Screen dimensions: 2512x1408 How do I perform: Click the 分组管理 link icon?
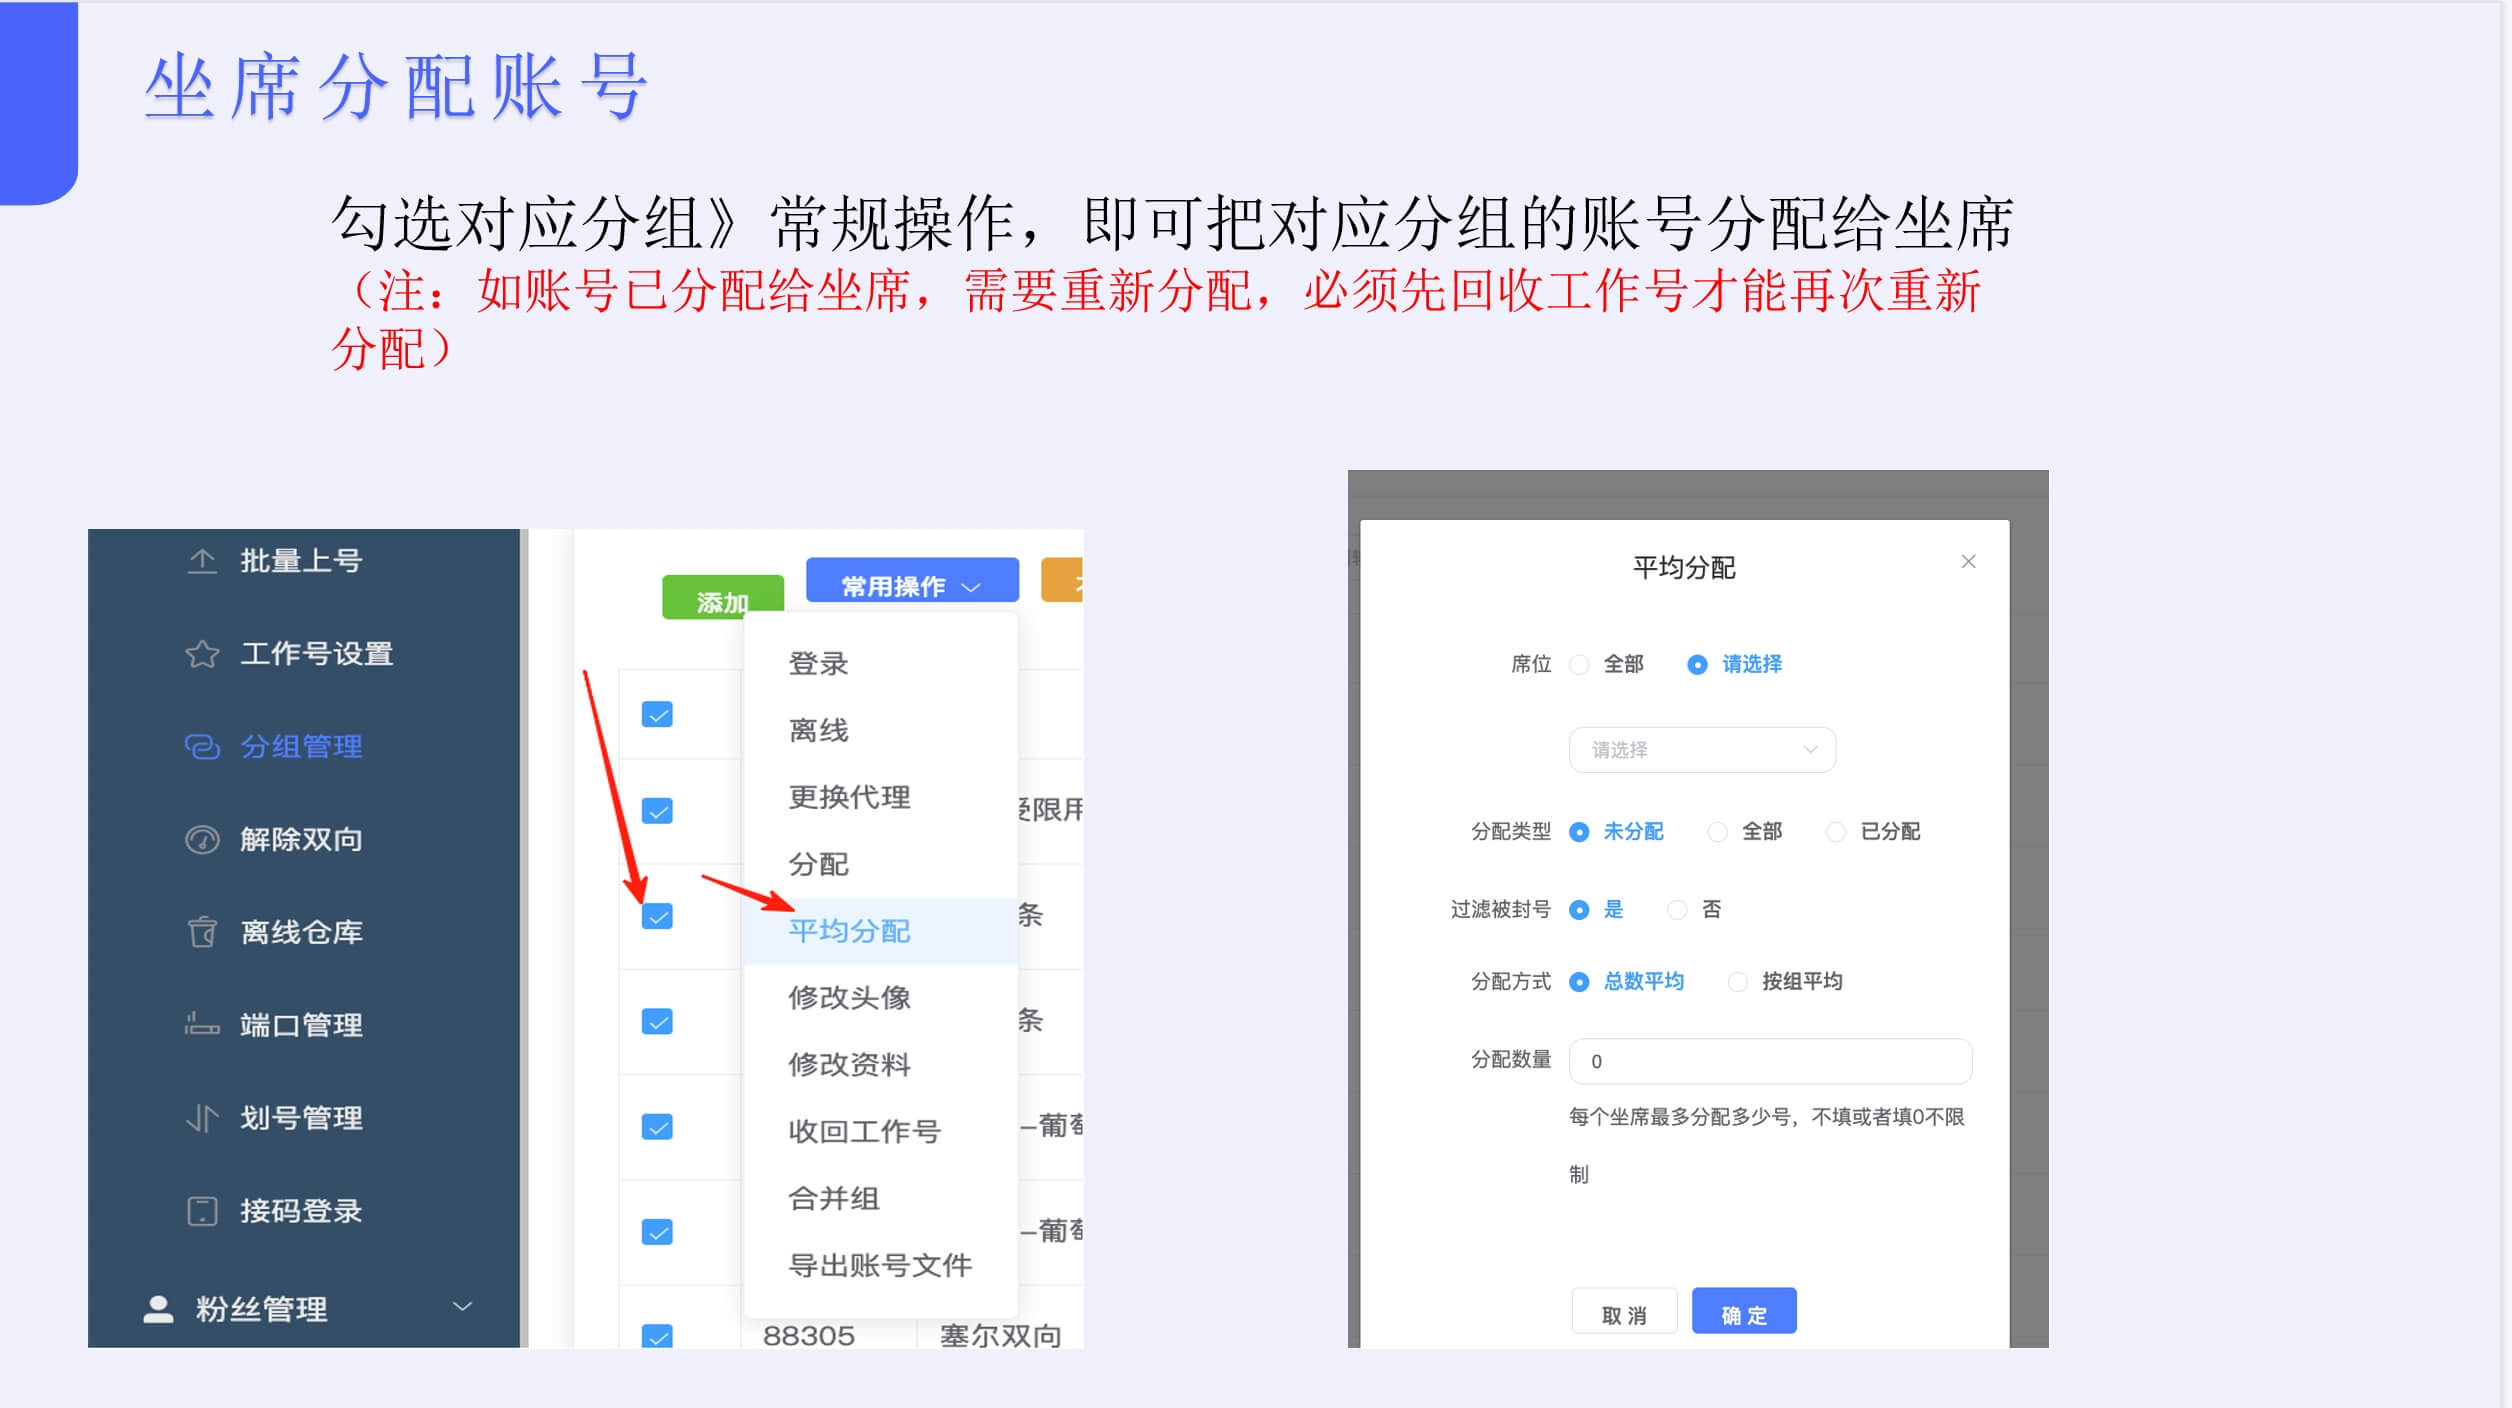point(200,747)
